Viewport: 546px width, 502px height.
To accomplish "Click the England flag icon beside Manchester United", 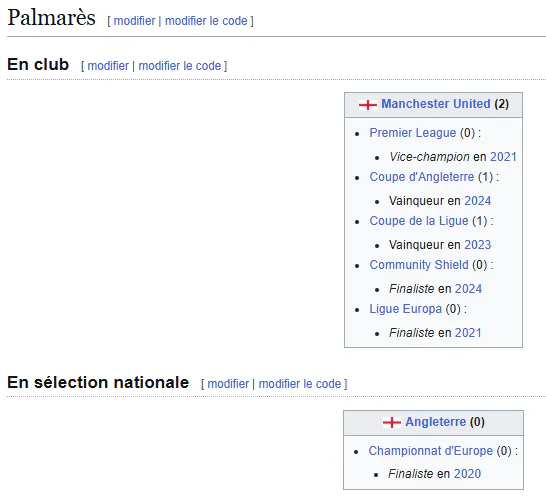I will pyautogui.click(x=368, y=104).
